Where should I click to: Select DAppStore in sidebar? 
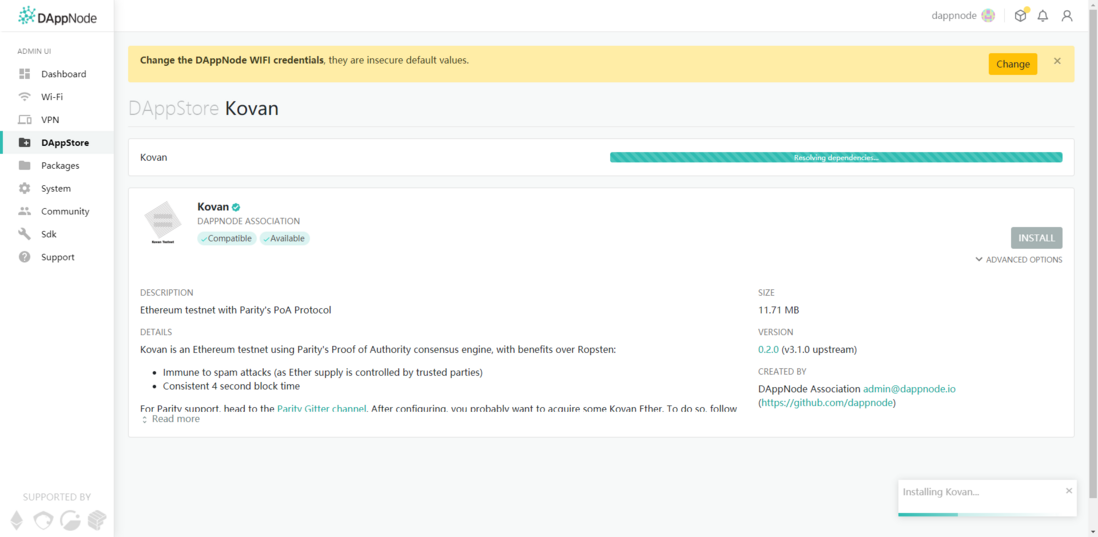65,143
